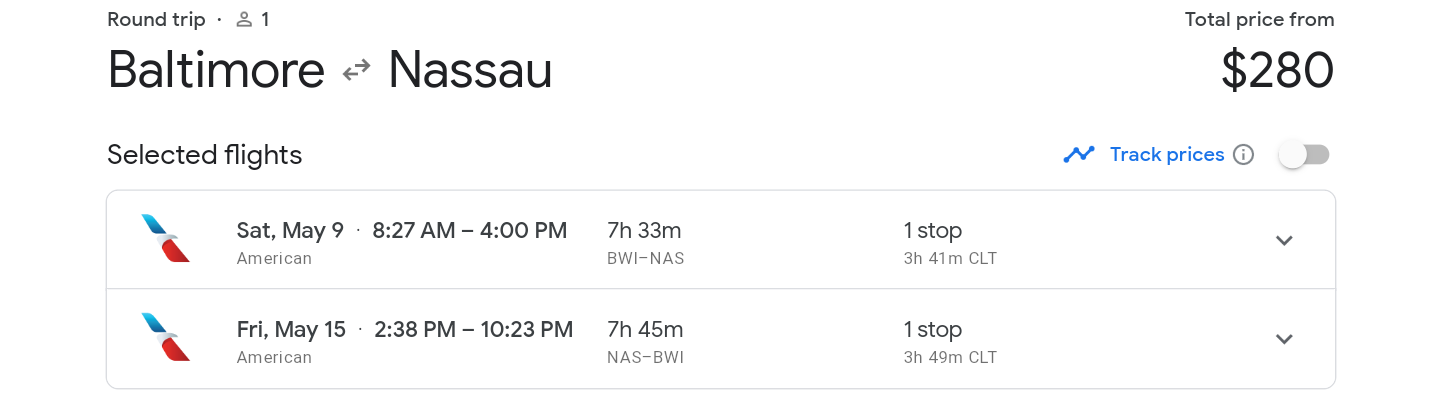Enable the Track prices toggle switch
1440x416 pixels.
1303,155
